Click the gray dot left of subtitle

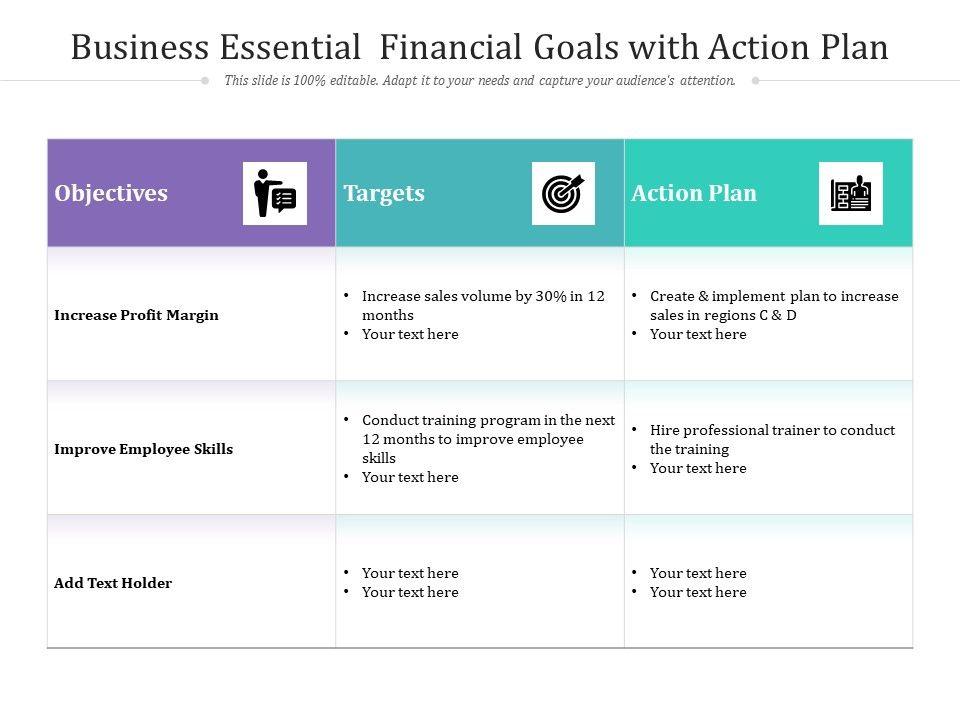point(205,81)
